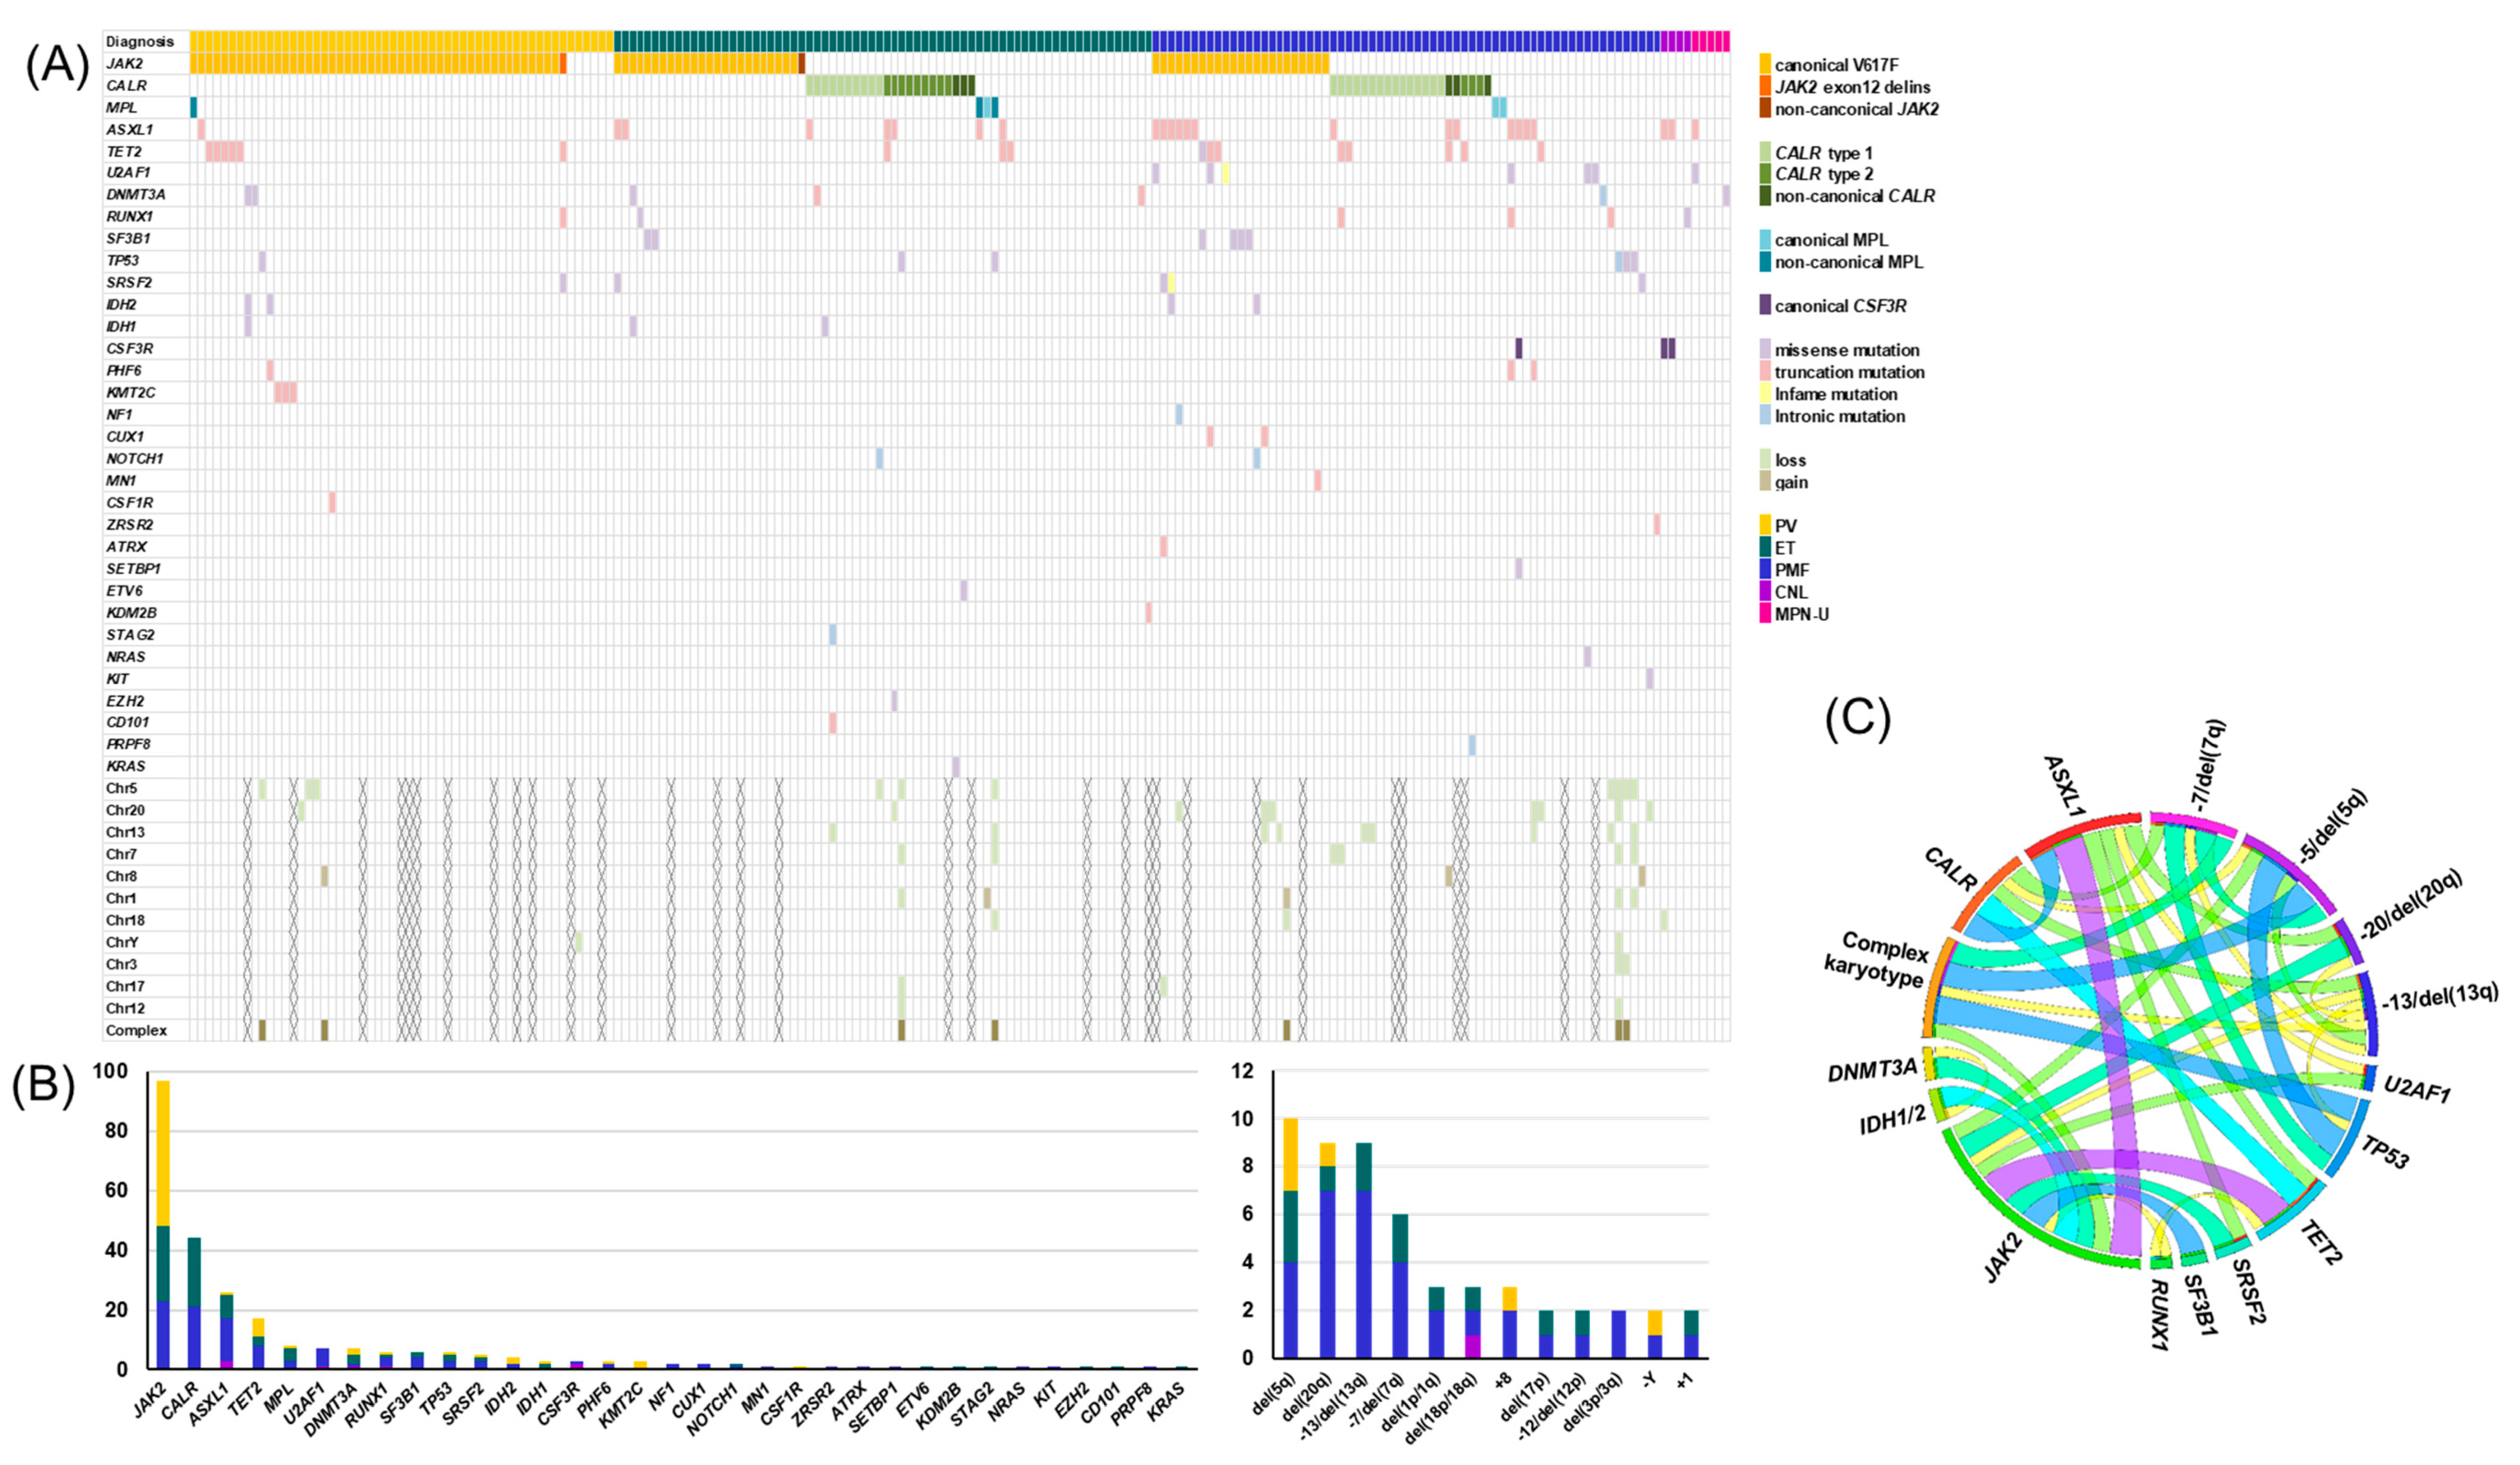Click the Intronic mutation legend swatch

(x=1765, y=415)
